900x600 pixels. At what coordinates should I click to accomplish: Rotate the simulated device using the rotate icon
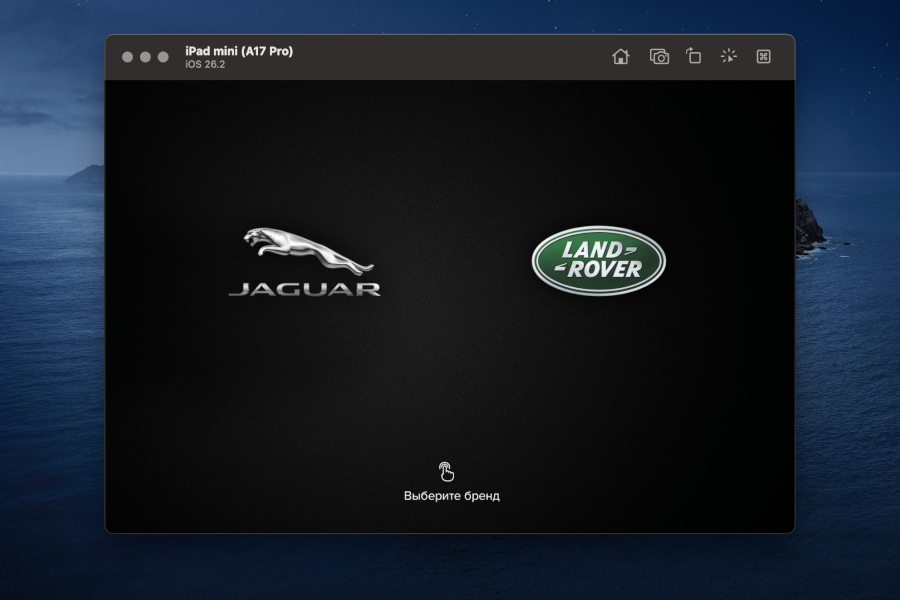693,57
